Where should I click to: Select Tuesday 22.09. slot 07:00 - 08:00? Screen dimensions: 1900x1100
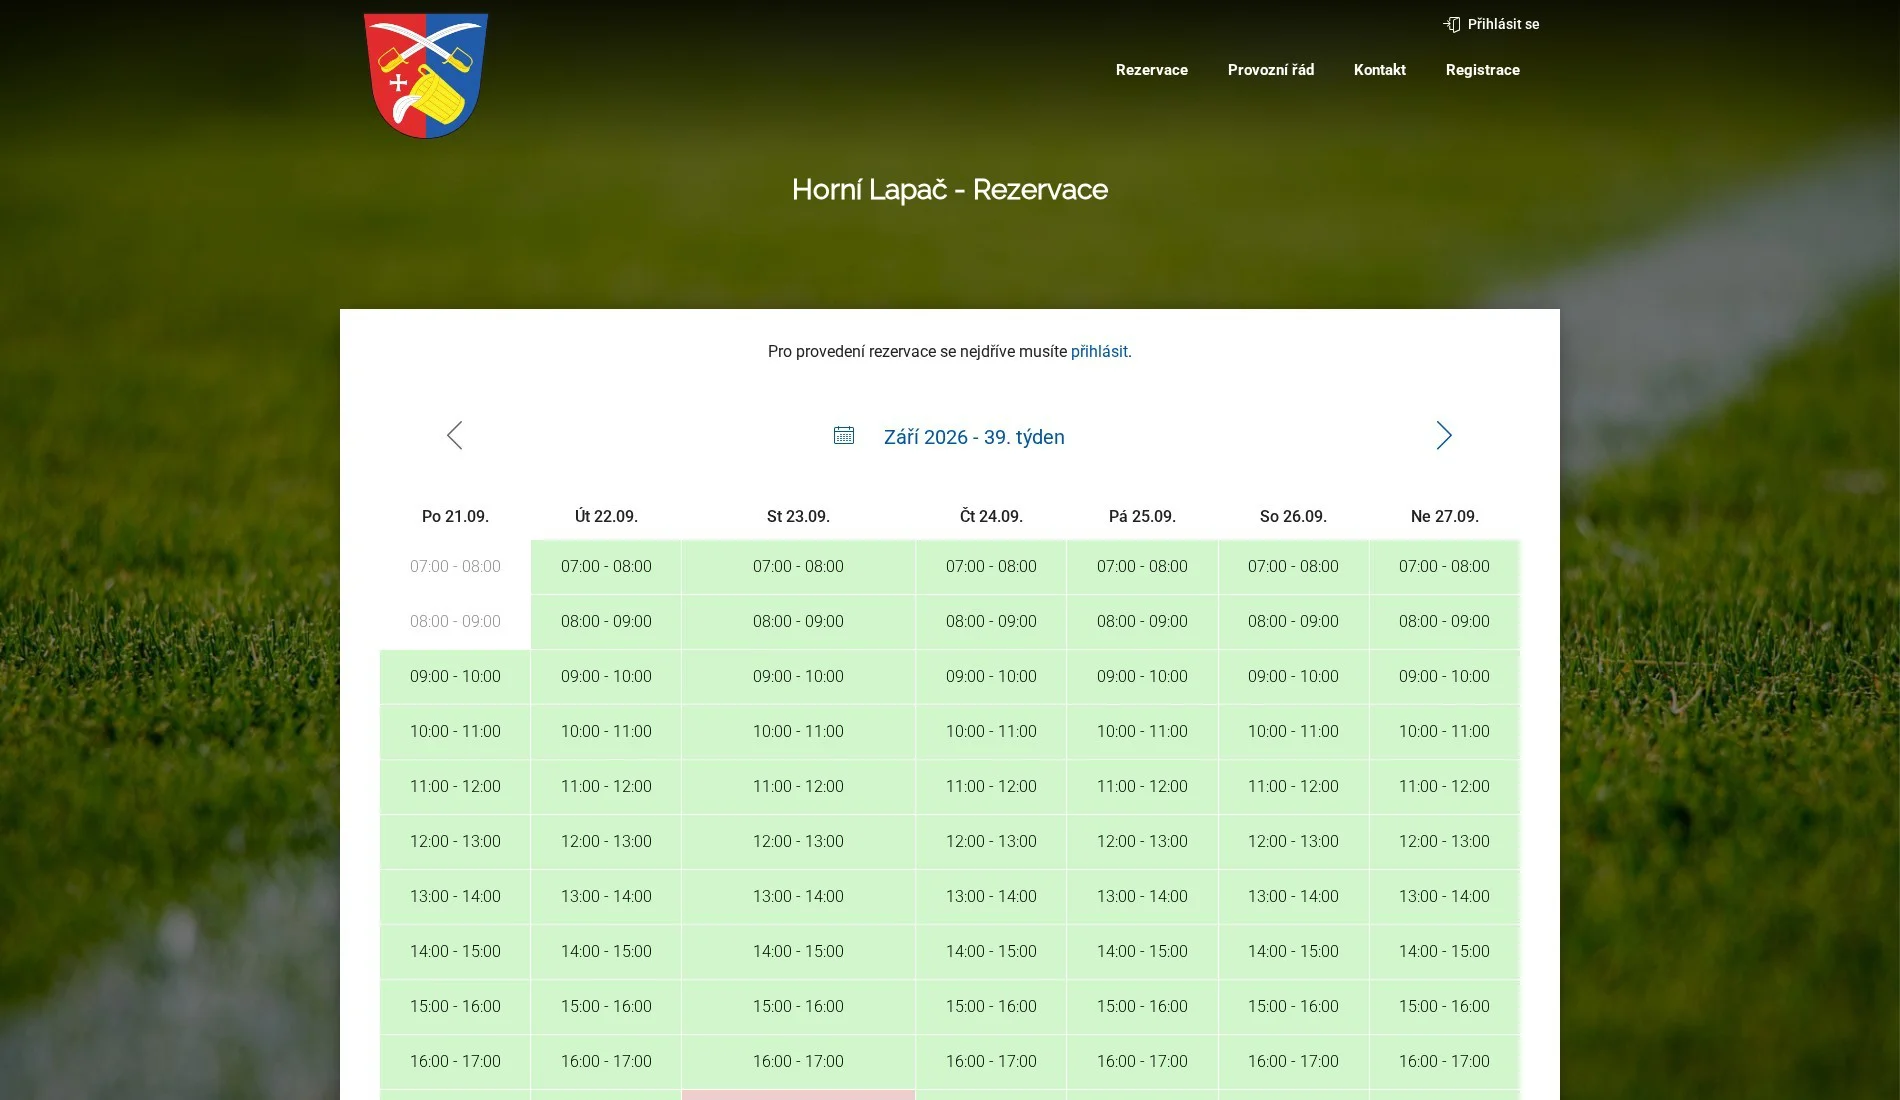tap(606, 567)
